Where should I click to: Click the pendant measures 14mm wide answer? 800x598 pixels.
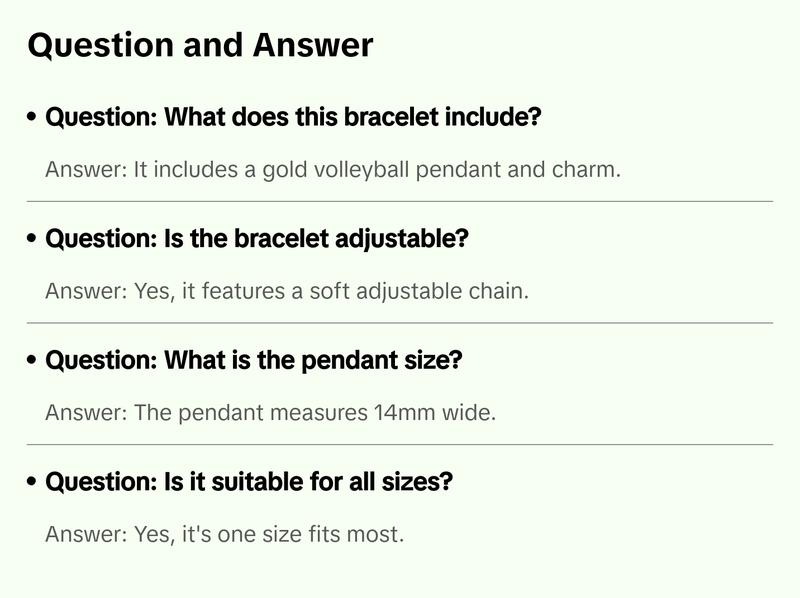click(x=270, y=413)
